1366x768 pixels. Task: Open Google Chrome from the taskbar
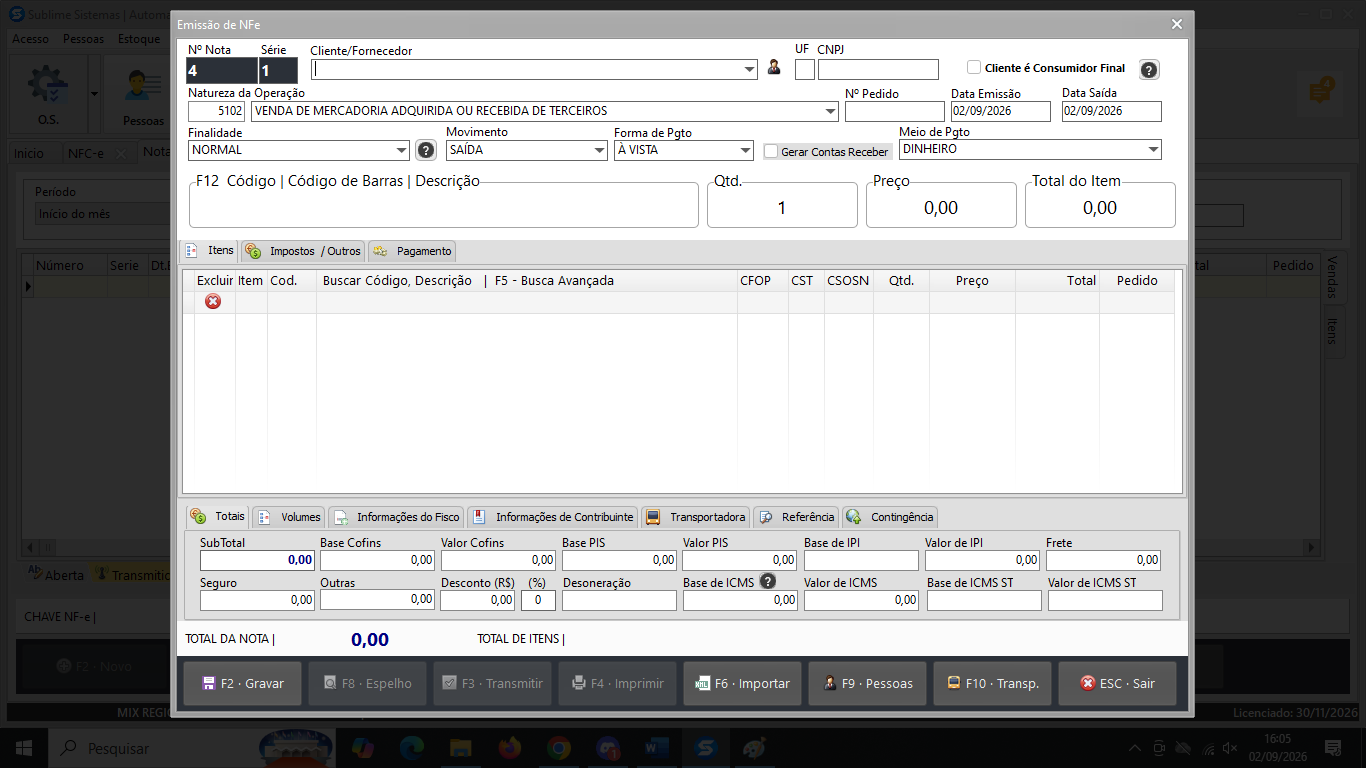[559, 747]
